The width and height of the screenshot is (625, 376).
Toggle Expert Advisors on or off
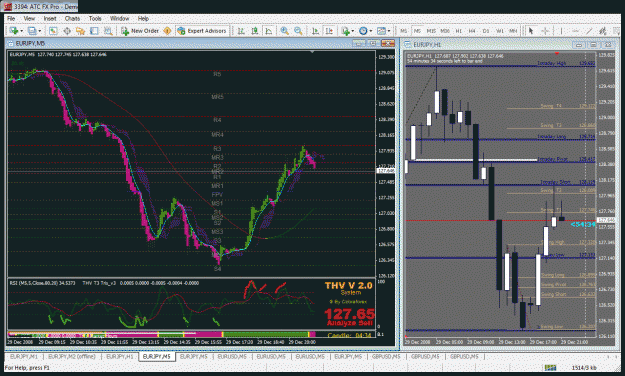pyautogui.click(x=202, y=31)
